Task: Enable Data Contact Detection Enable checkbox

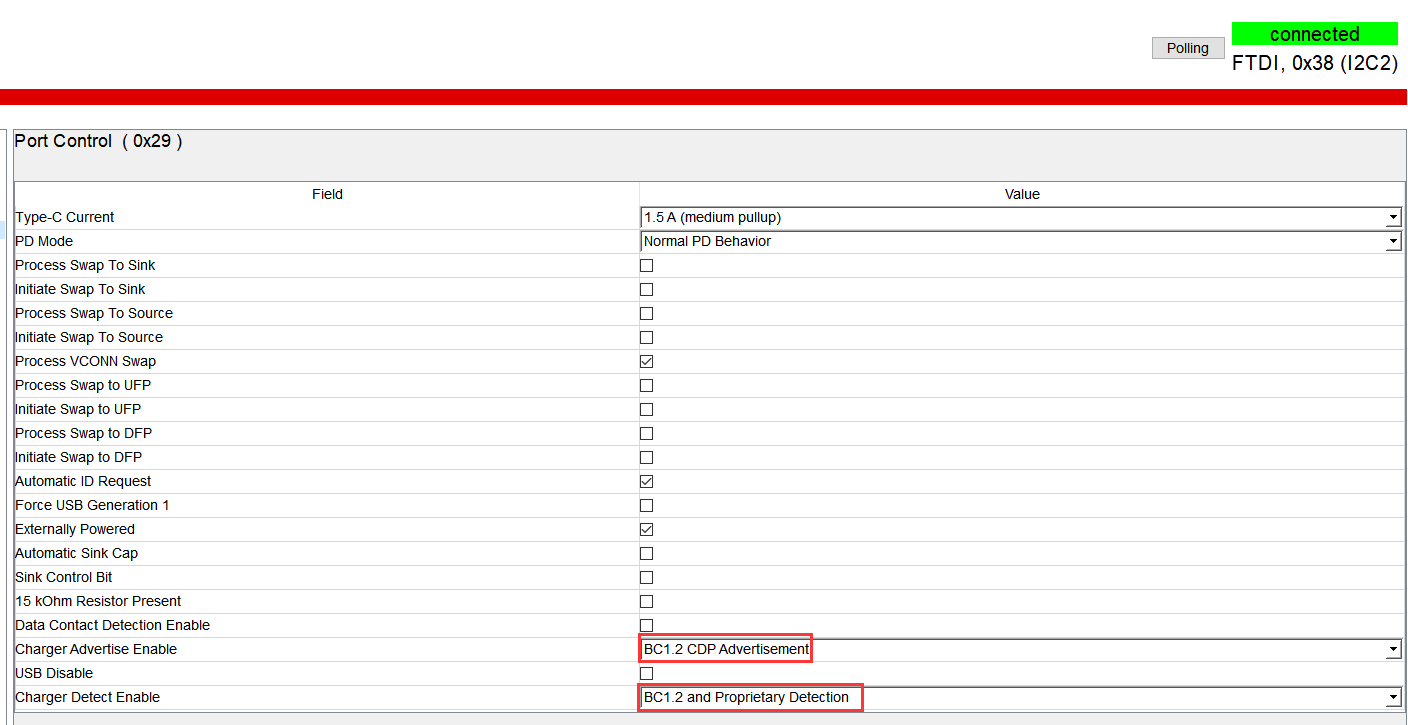Action: pyautogui.click(x=646, y=625)
